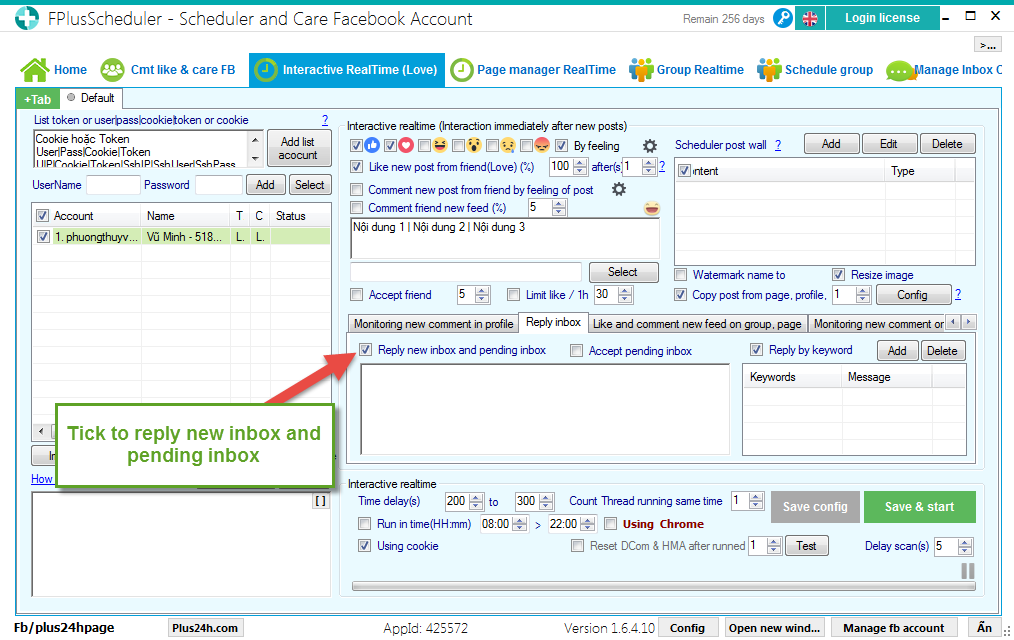This screenshot has width=1014, height=640.
Task: Click the Page manager RealTime clock icon
Action: pyautogui.click(x=462, y=70)
